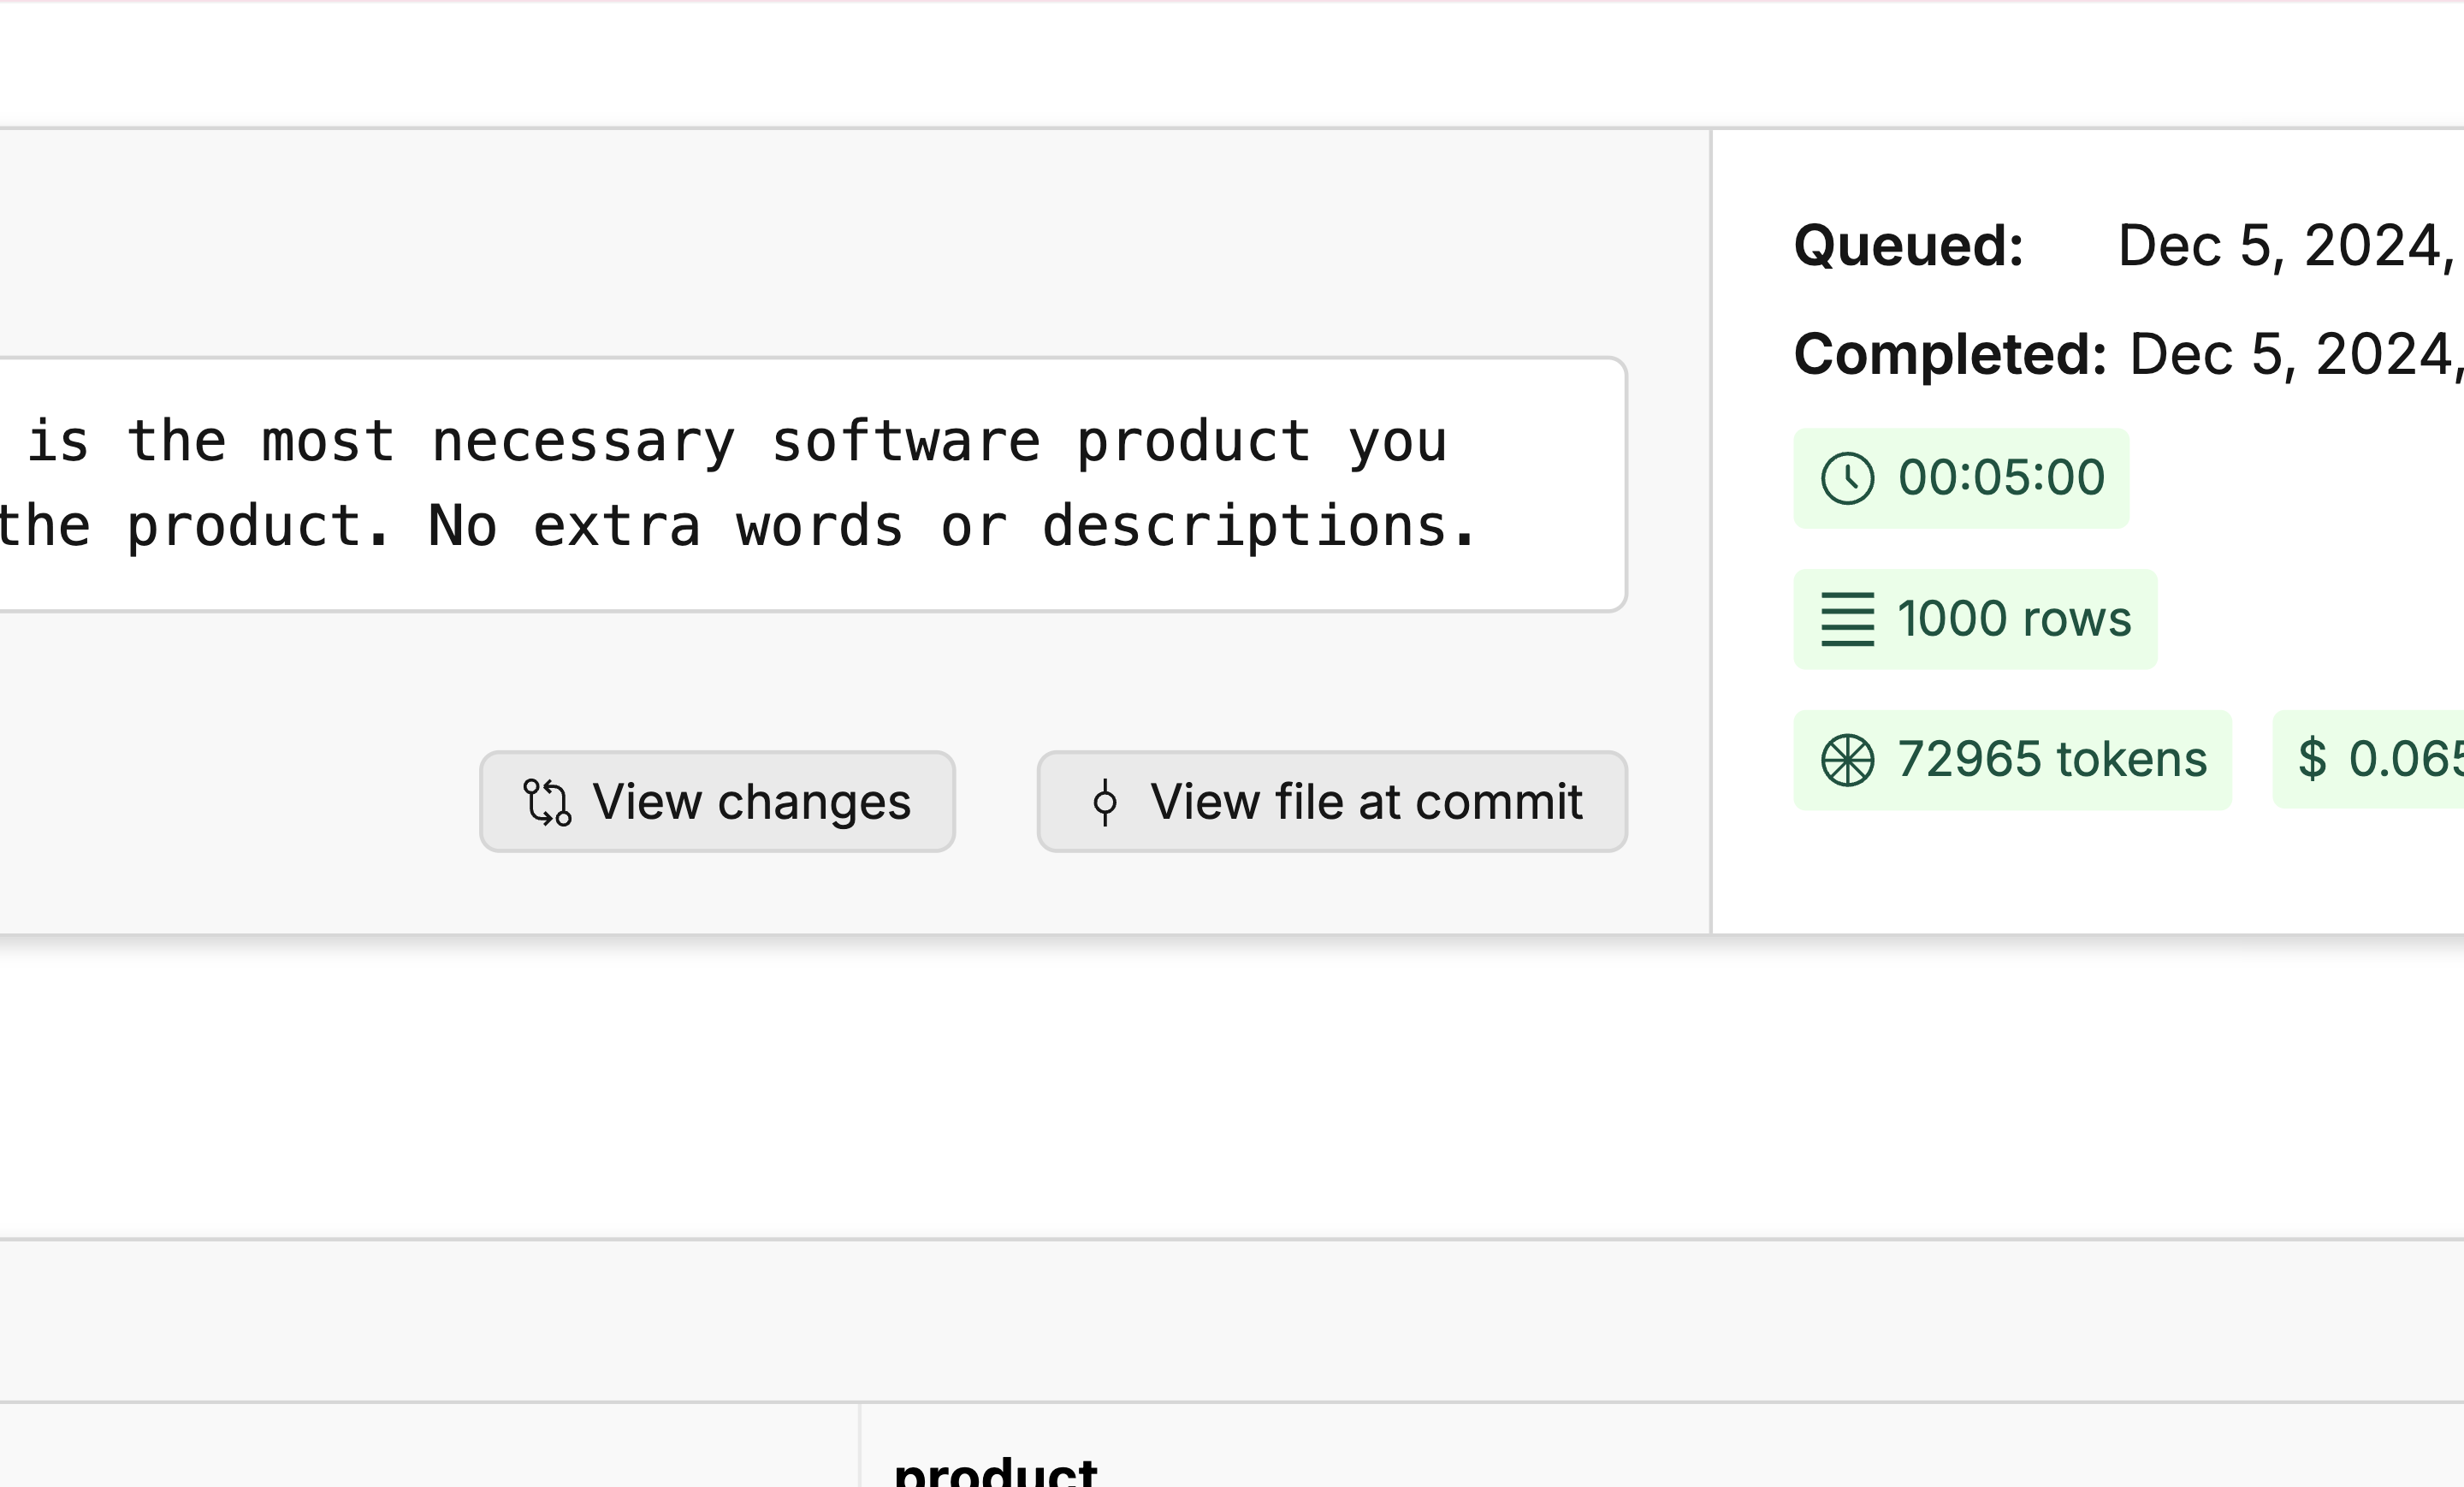Screen dimensions: 2464x1487
Task: Click the clock icon beside the duration
Action: coord(1847,478)
